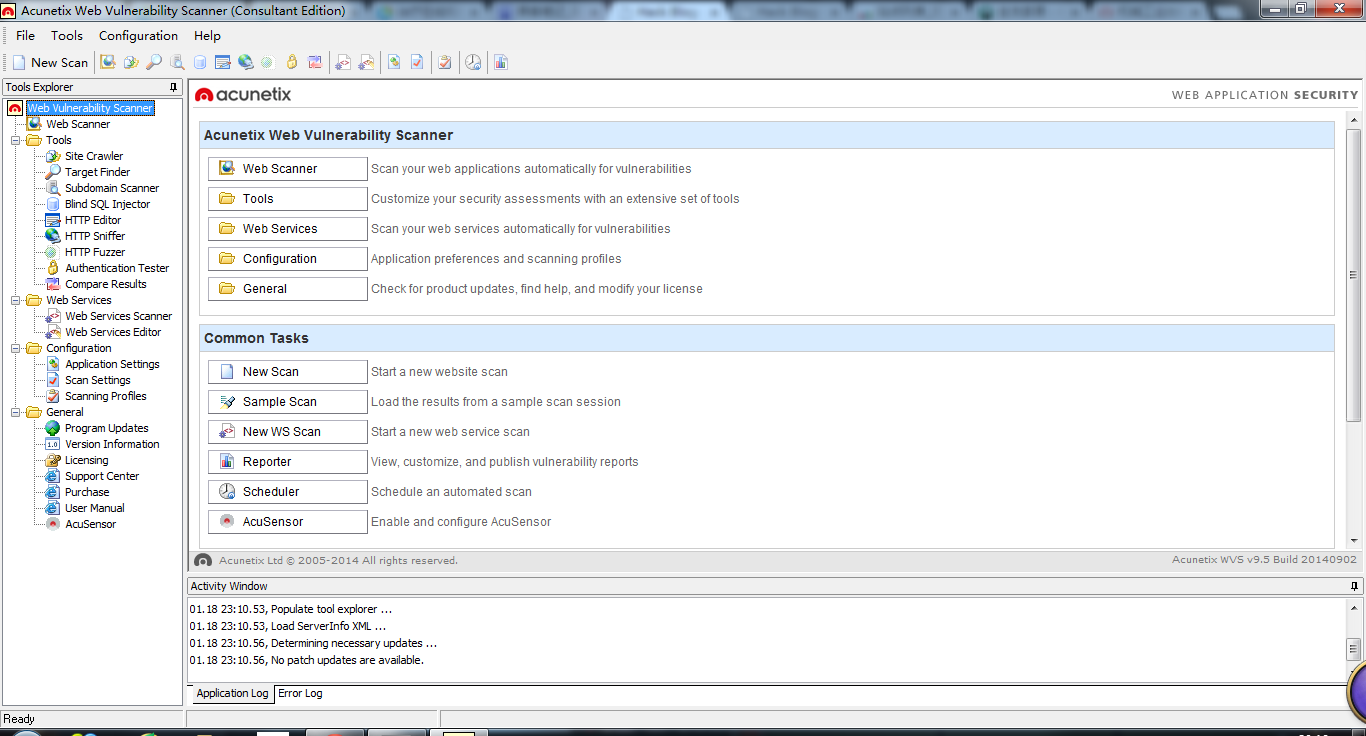Viewport: 1366px width, 736px height.
Task: Click Web Services button in main panel
Action: (288, 229)
